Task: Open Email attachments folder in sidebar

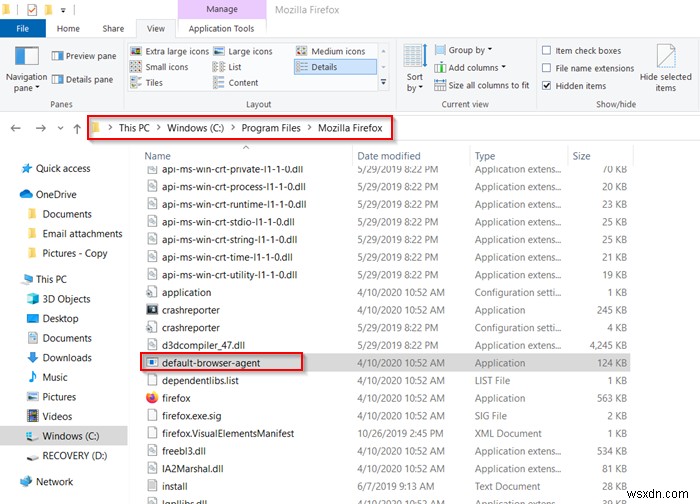Action: (75, 233)
